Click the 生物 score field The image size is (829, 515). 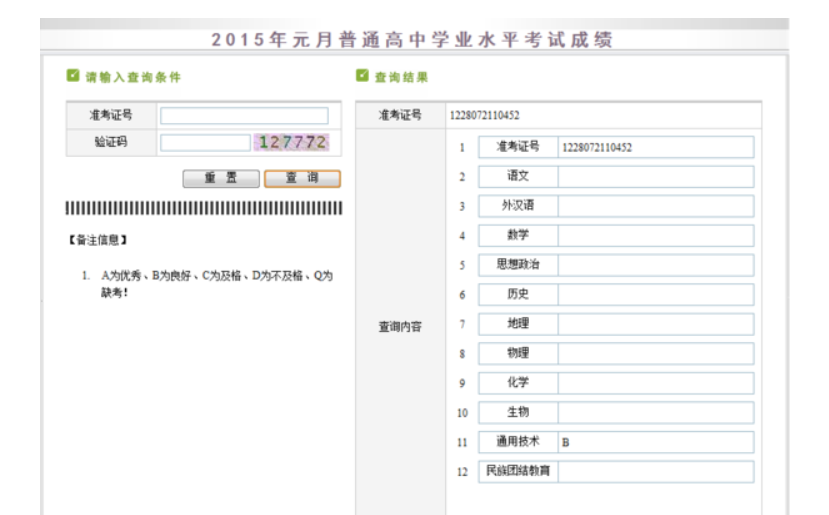[x=655, y=412]
